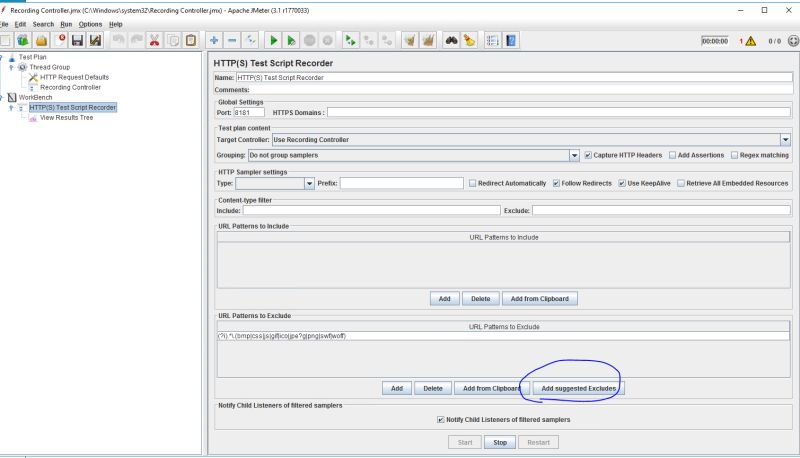Select the WorkBench tree item
Screen dimensions: 800x458
(x=35, y=97)
